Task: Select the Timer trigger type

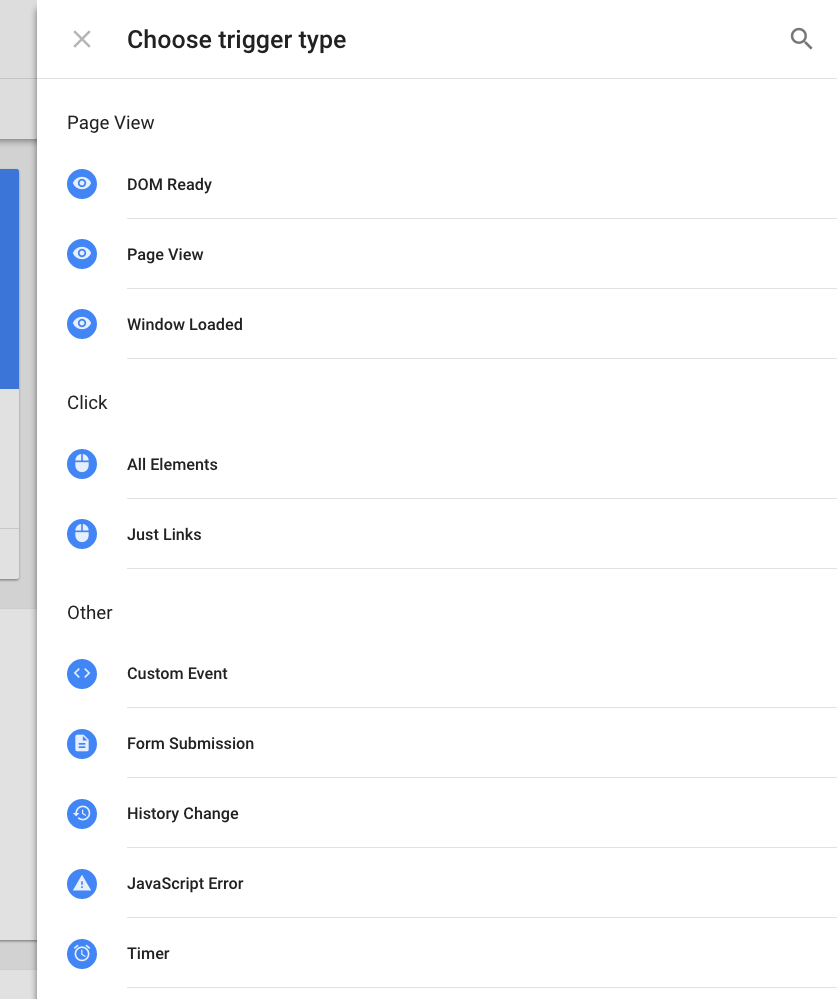Action: (148, 954)
